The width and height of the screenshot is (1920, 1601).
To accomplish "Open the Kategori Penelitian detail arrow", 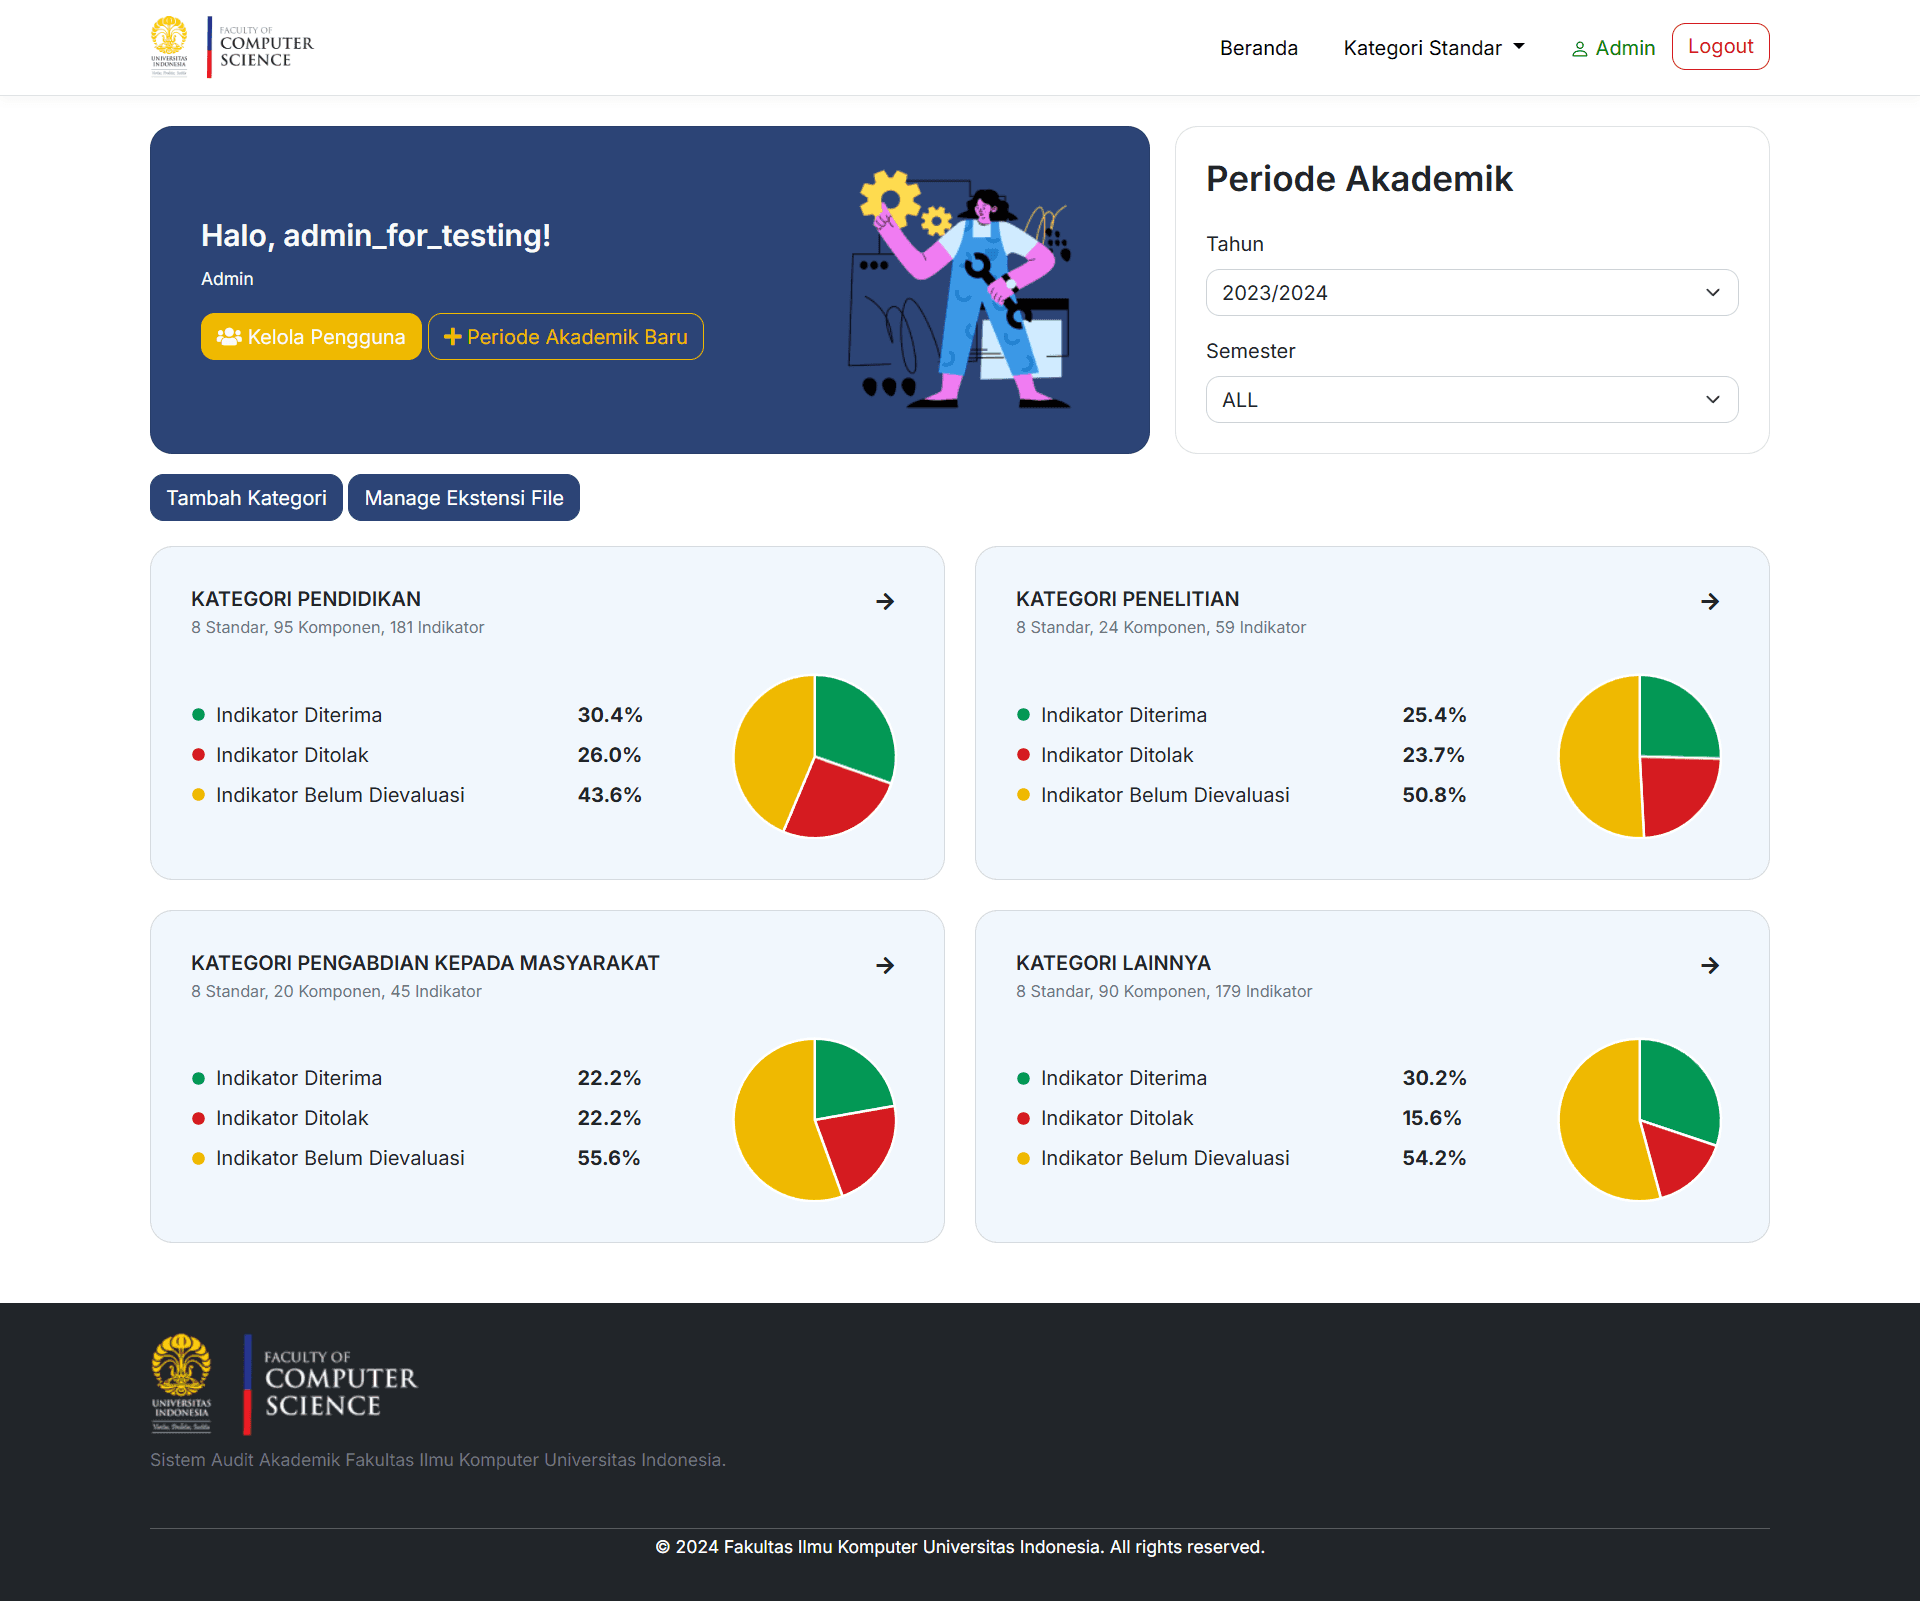I will pos(1710,601).
